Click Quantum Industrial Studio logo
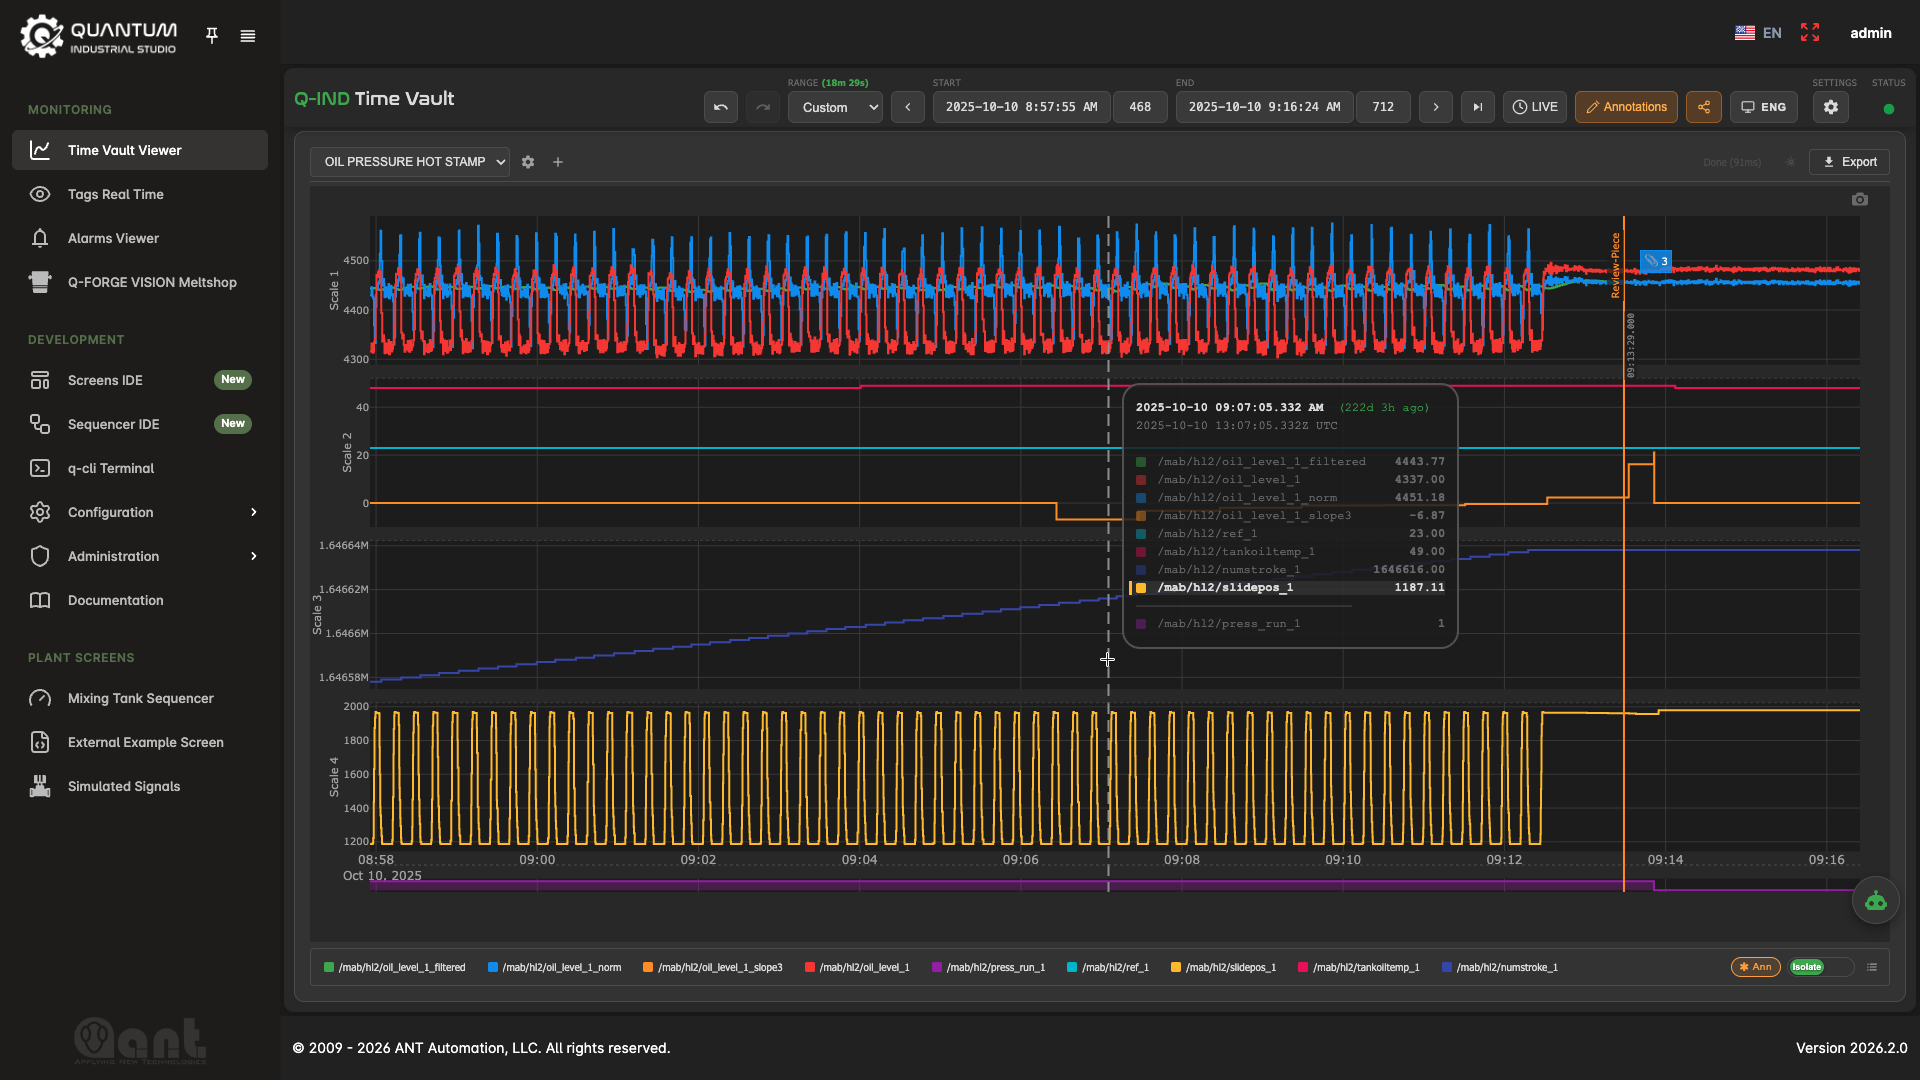1920x1080 pixels. 99,37
